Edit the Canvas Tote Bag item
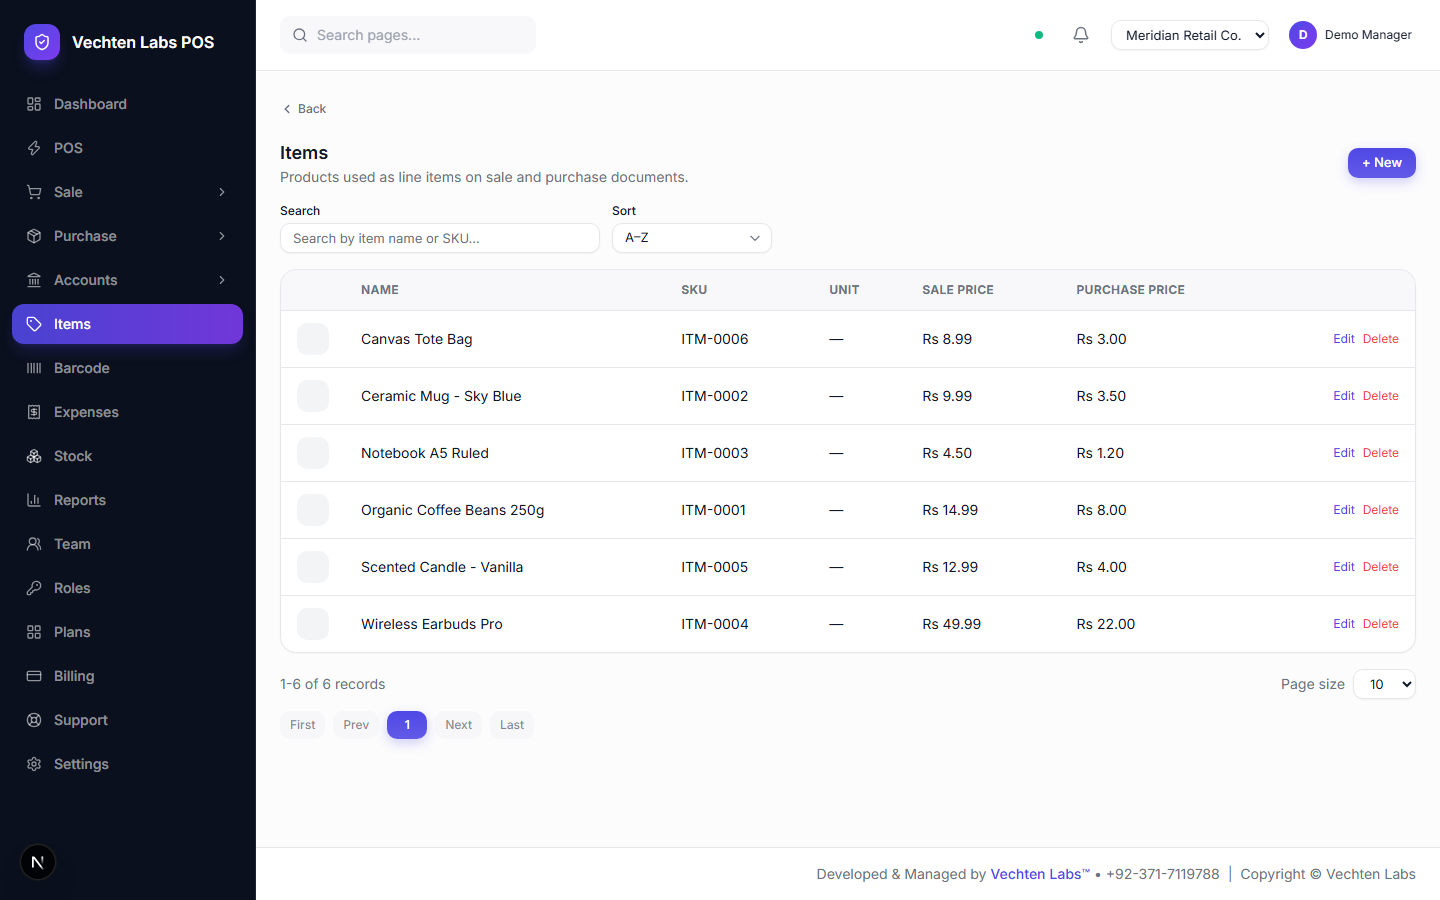 click(x=1343, y=339)
